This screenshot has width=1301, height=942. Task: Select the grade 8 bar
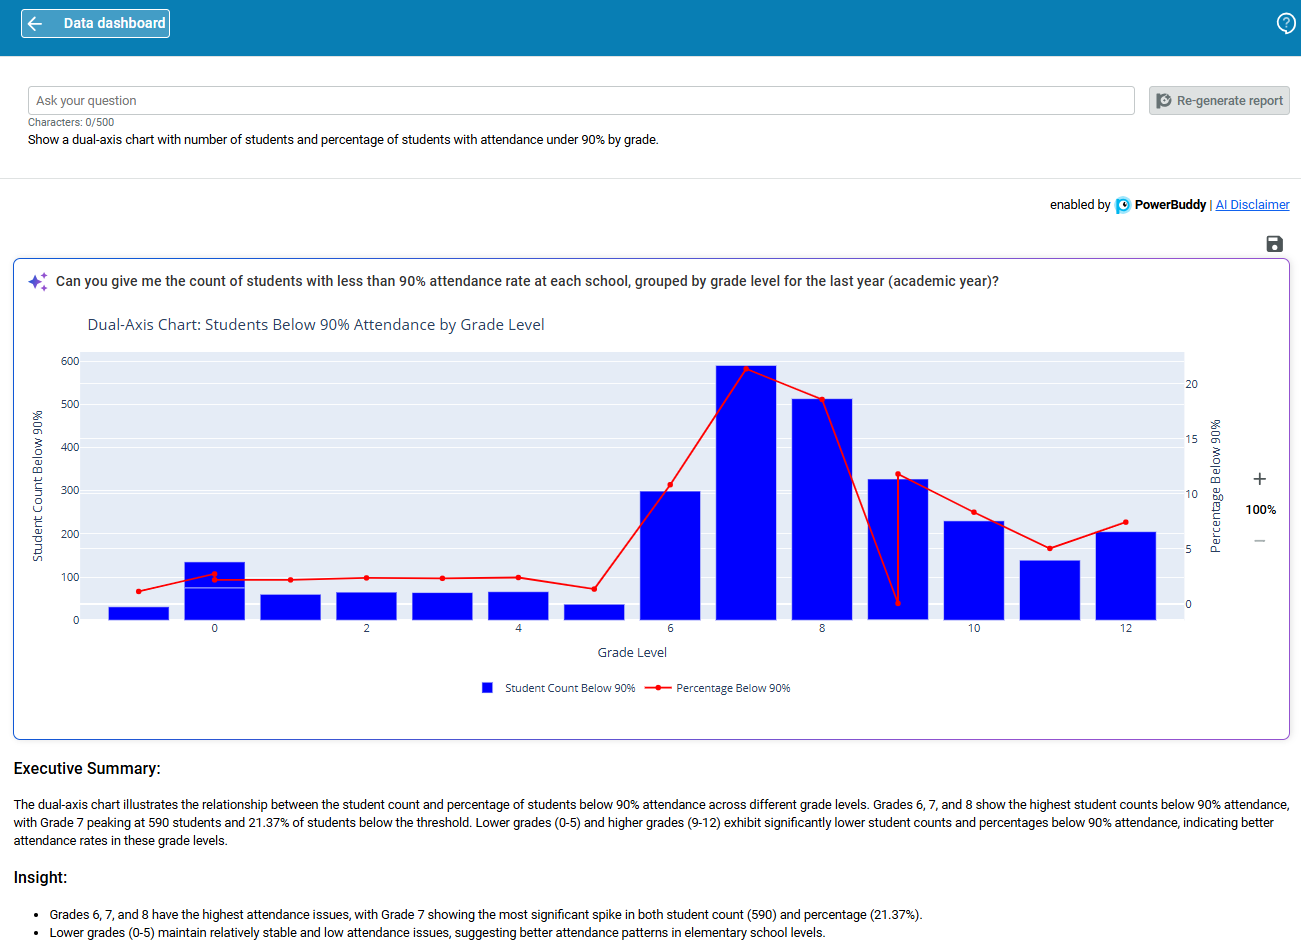[822, 510]
